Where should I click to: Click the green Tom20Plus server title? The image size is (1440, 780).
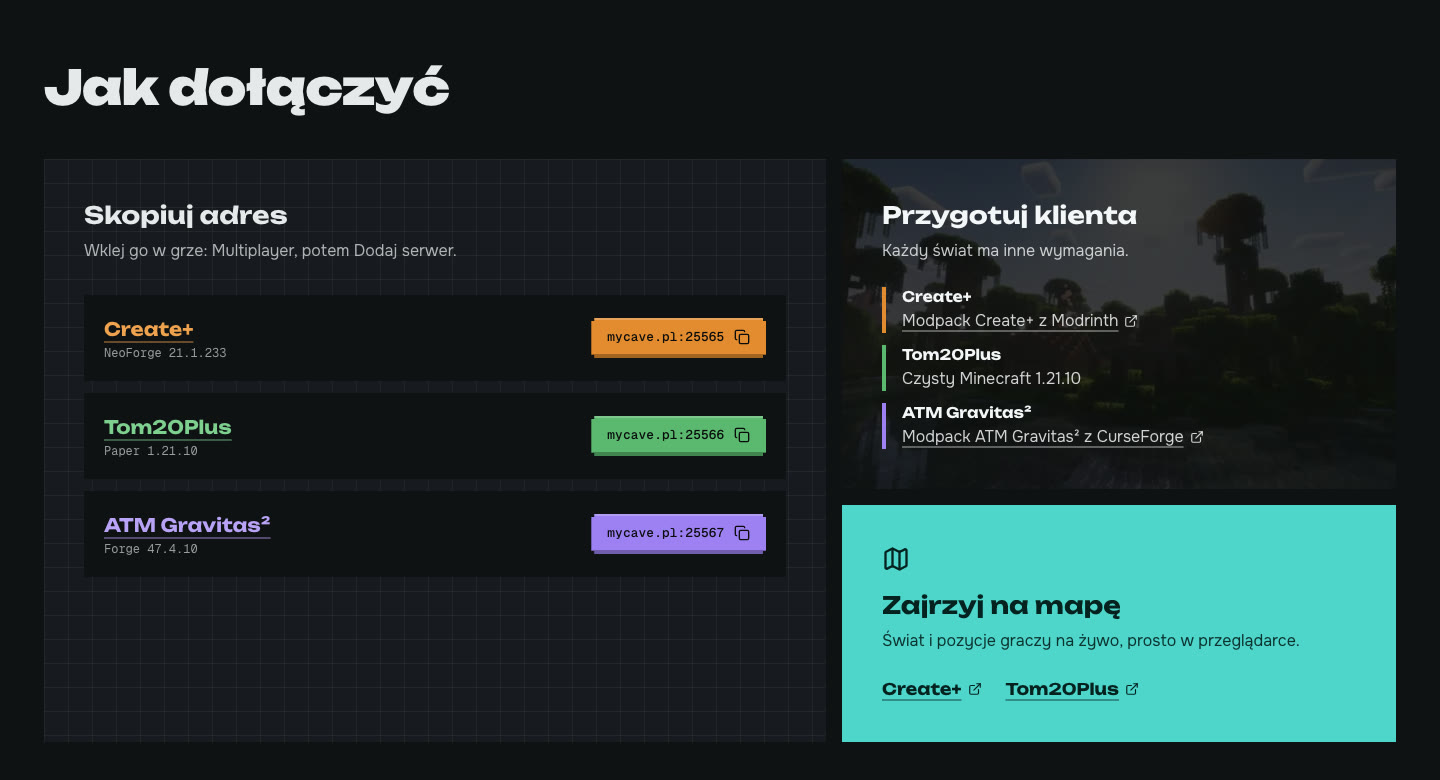pyautogui.click(x=168, y=427)
